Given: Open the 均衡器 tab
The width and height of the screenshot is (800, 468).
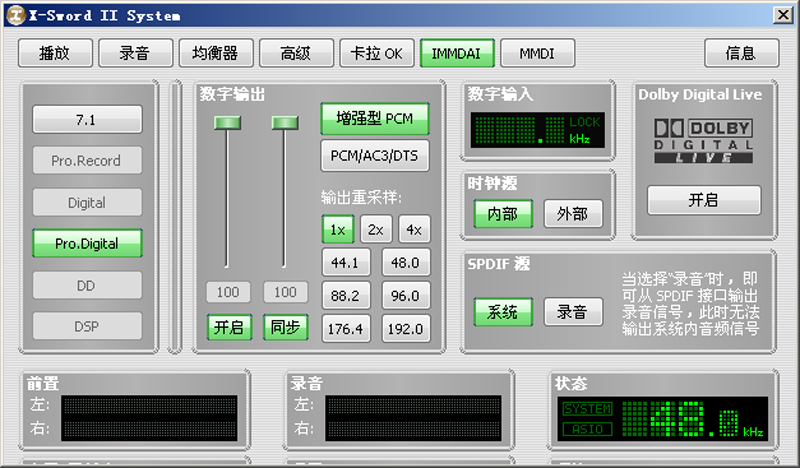Looking at the screenshot, I should click(216, 54).
